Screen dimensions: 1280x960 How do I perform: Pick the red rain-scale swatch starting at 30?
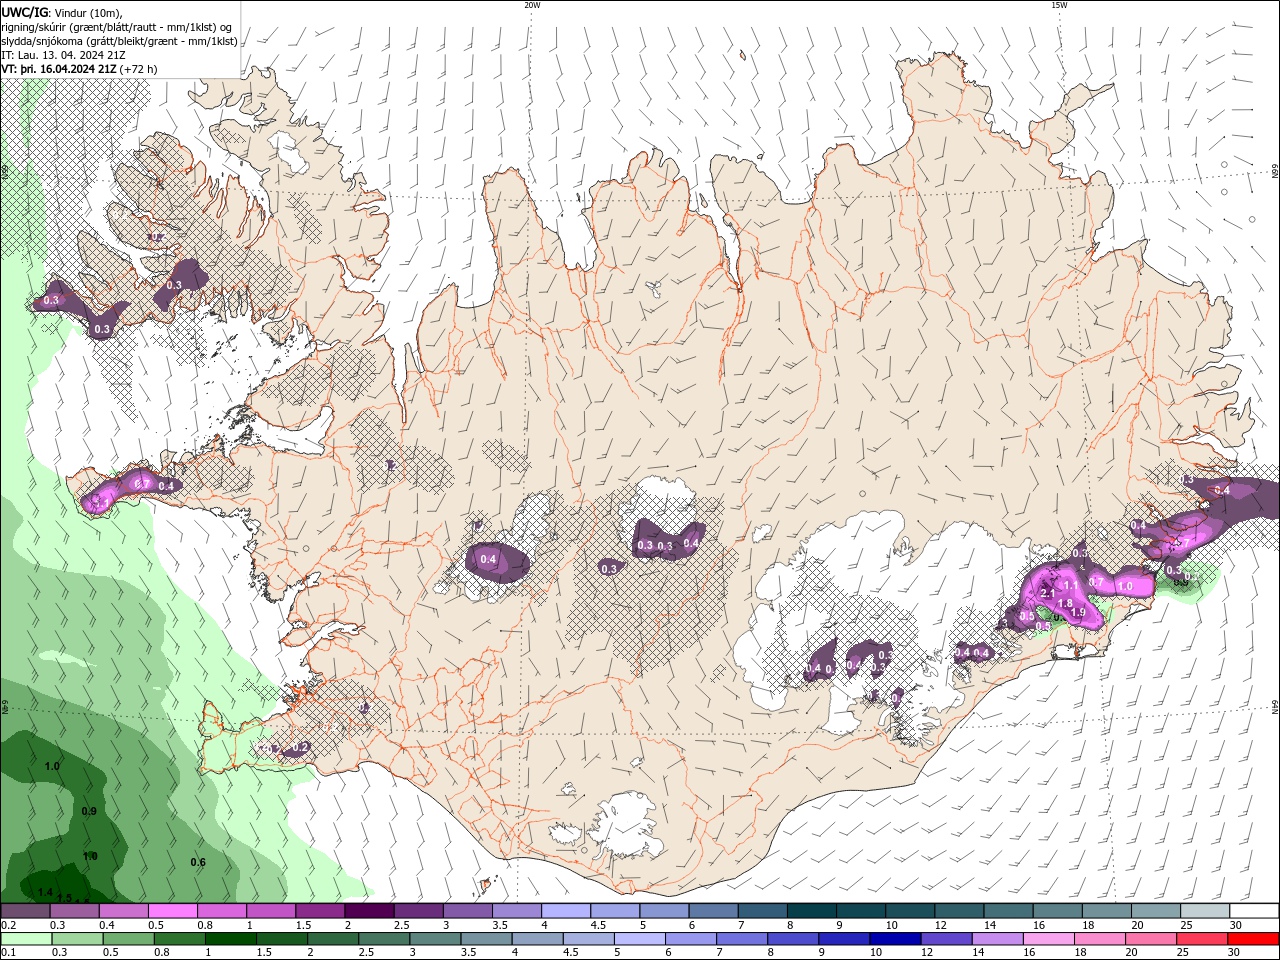point(1251,939)
